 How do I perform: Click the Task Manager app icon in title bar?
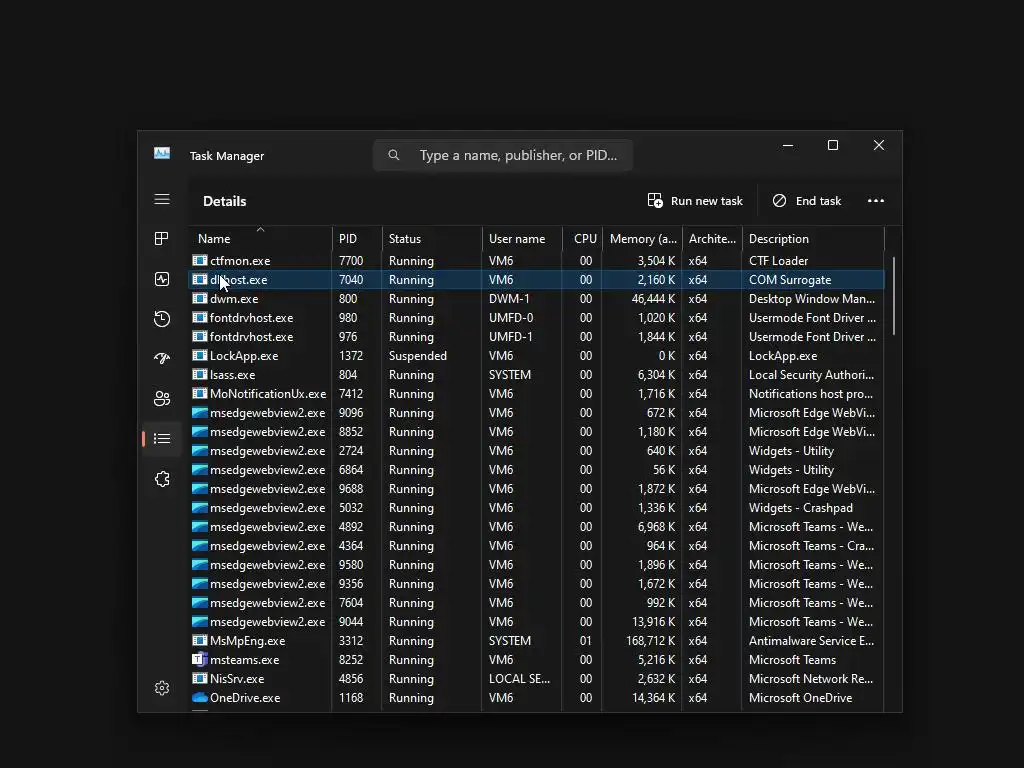point(162,153)
